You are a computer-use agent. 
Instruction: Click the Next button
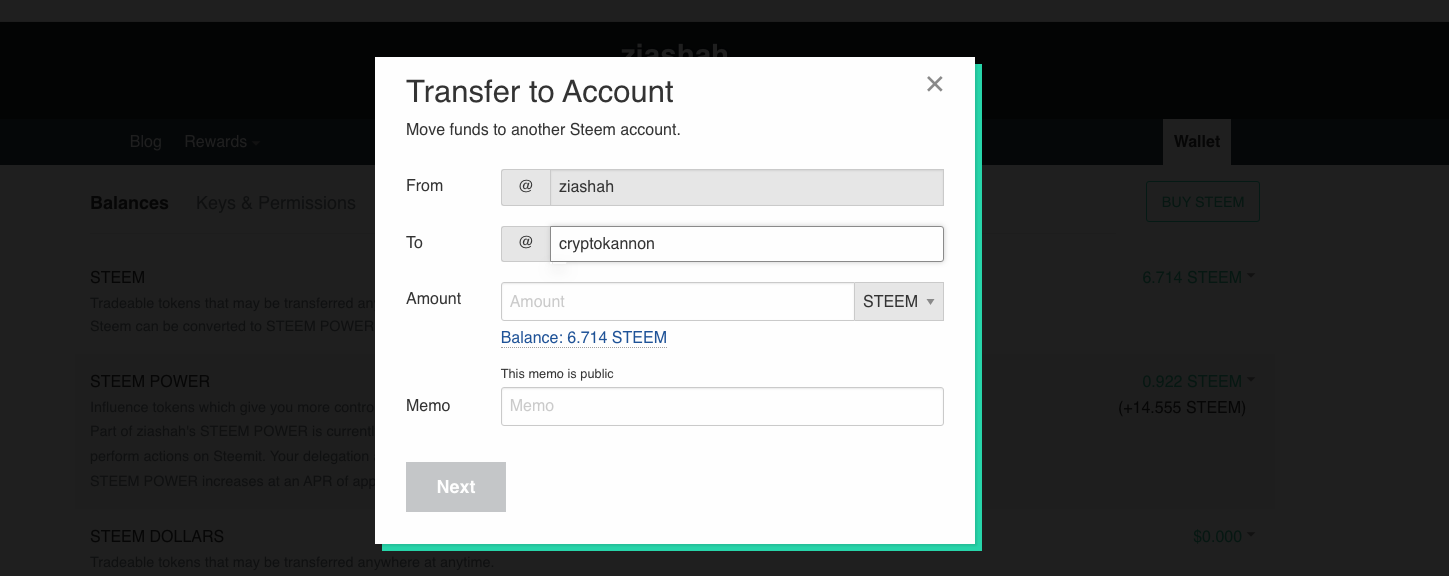pyautogui.click(x=455, y=487)
